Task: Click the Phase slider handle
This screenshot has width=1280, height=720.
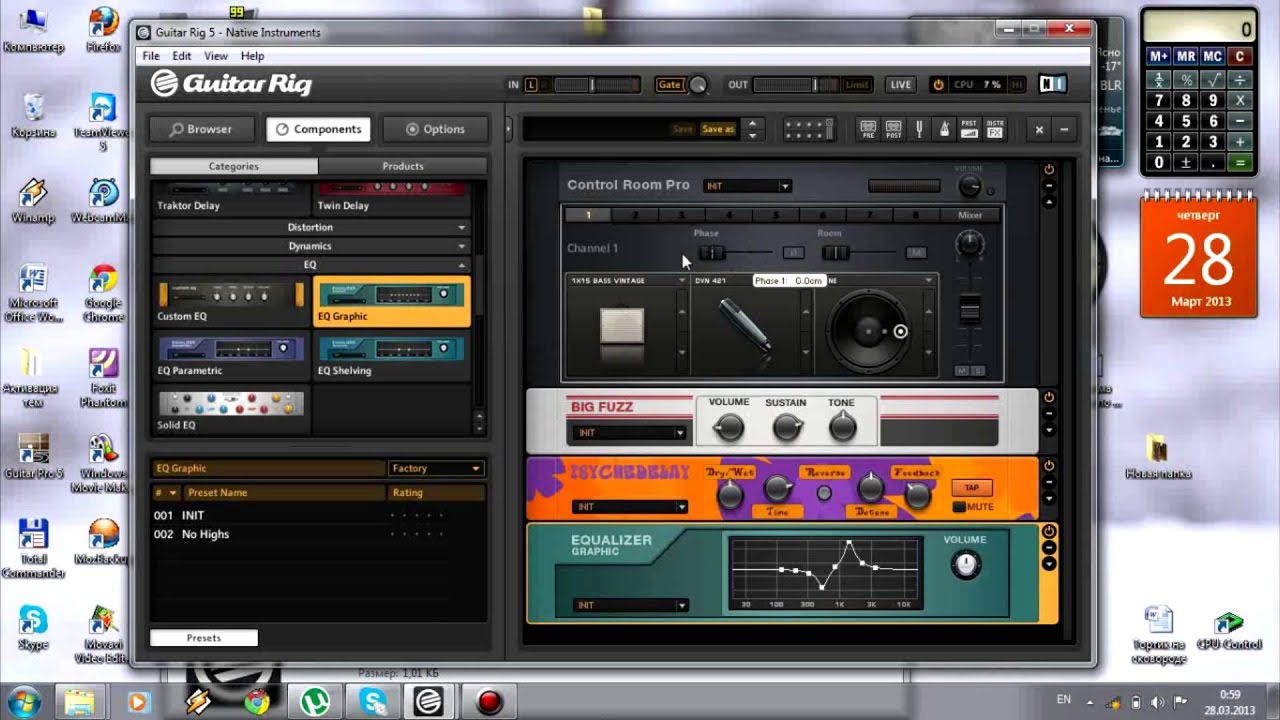Action: click(711, 253)
